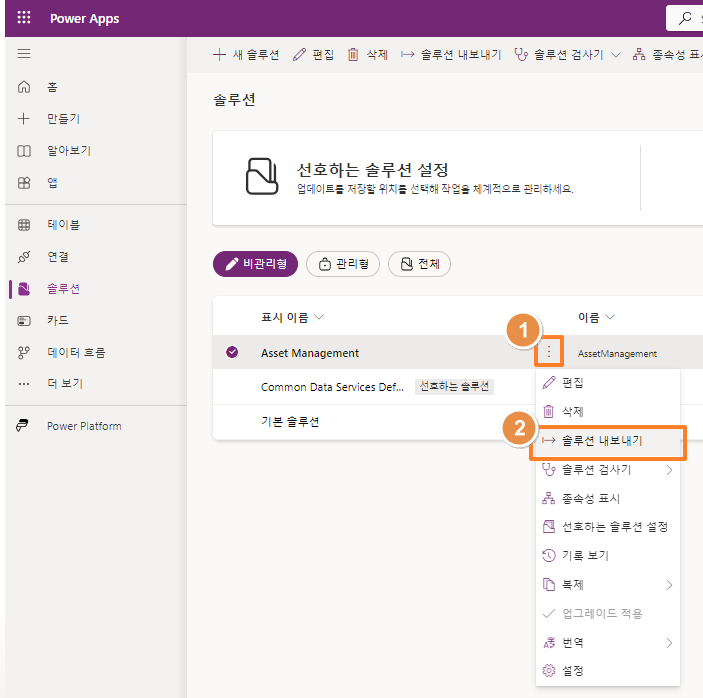Sort by 표시 이름 column header

click(292, 317)
